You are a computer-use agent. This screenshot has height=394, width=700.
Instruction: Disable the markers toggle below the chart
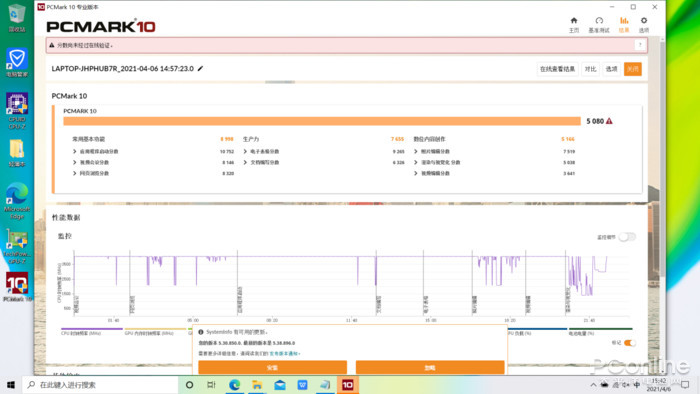pos(629,343)
